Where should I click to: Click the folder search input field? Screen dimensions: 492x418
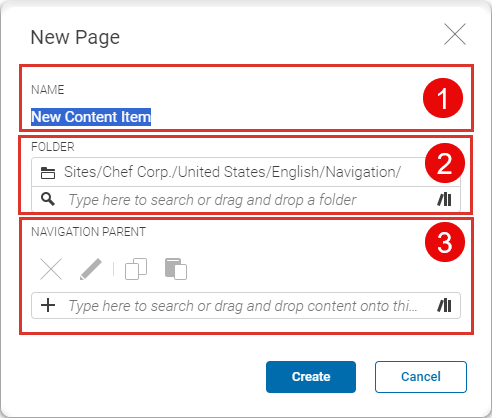tap(246, 200)
